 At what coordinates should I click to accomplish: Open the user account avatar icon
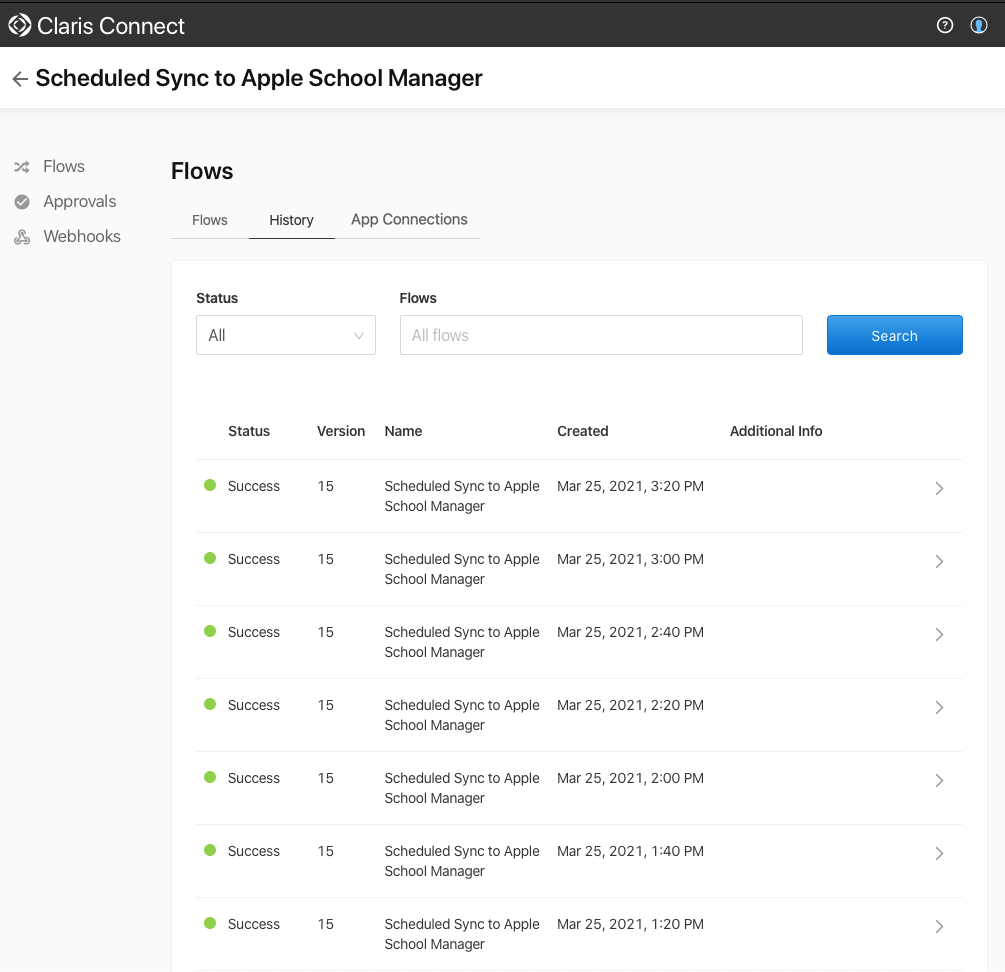[x=978, y=25]
